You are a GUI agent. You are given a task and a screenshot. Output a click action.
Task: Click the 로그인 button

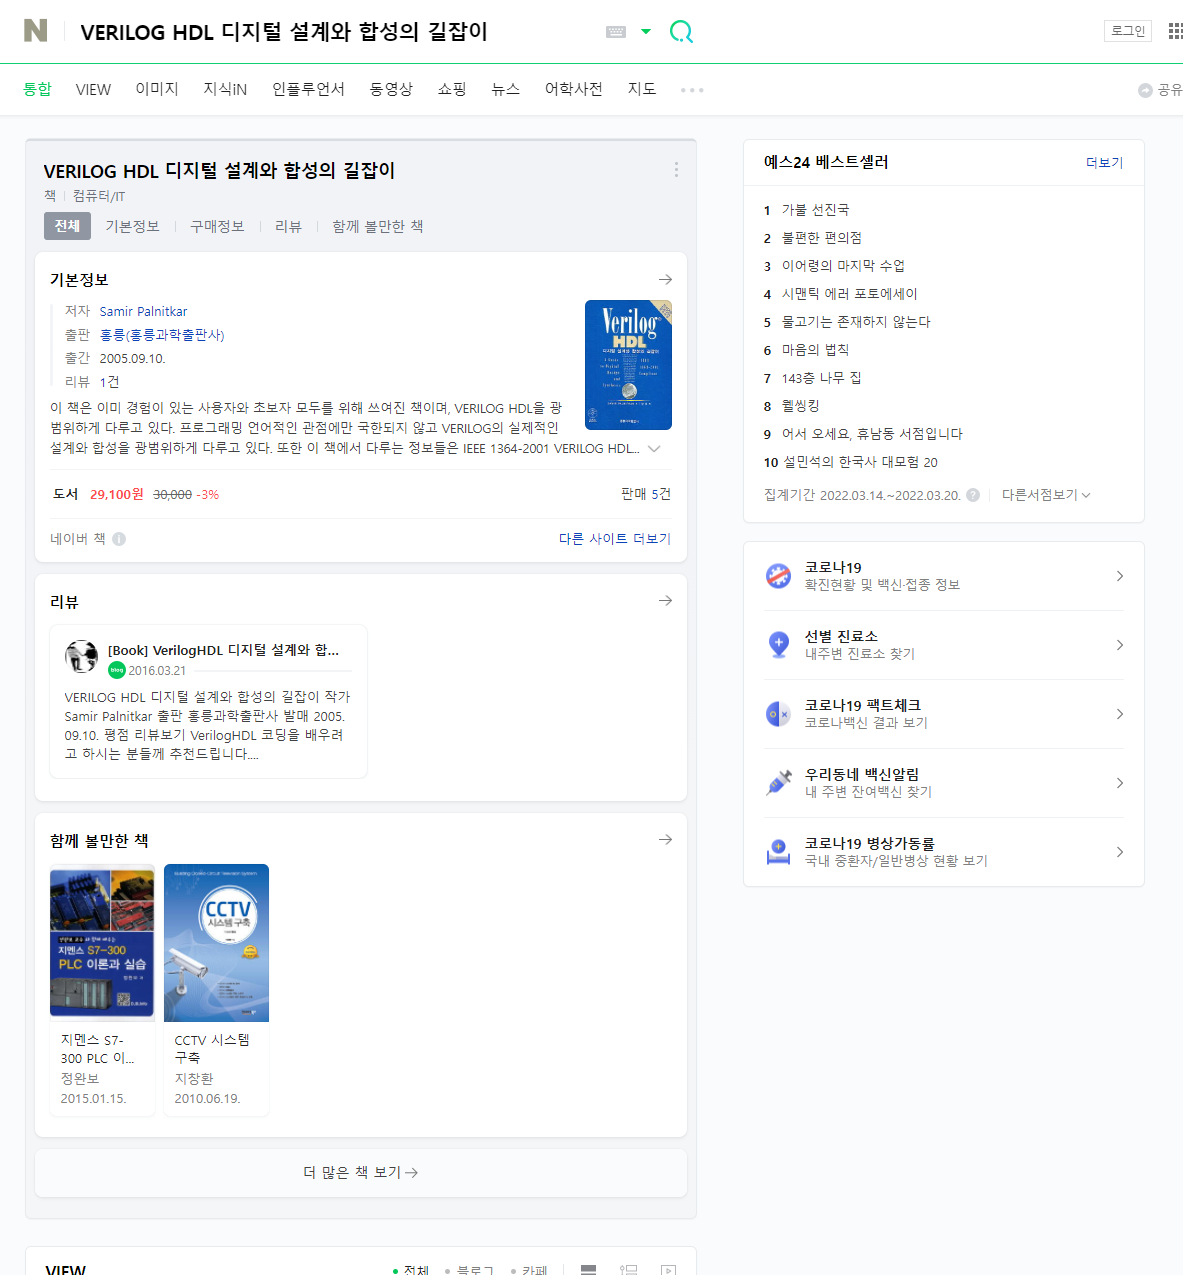click(1128, 31)
